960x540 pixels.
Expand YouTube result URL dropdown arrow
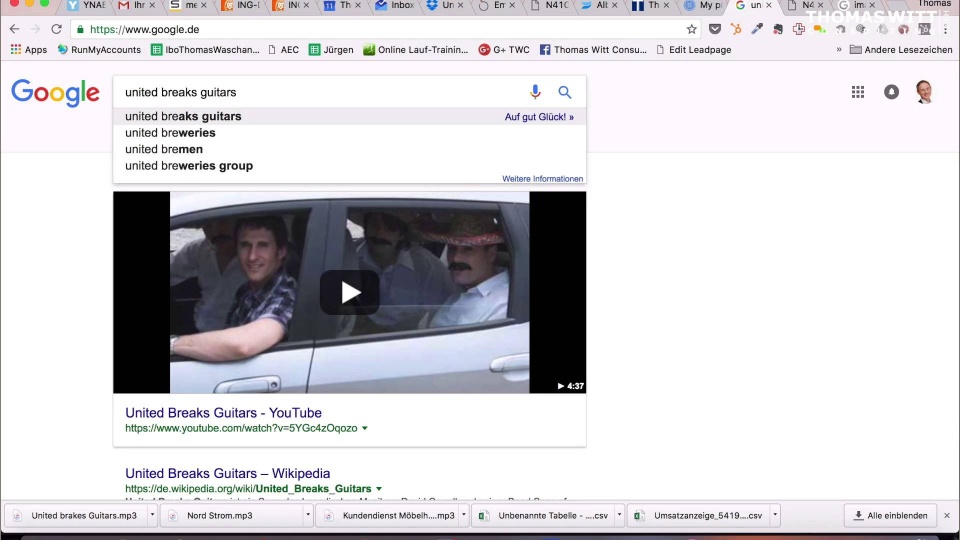coord(365,428)
